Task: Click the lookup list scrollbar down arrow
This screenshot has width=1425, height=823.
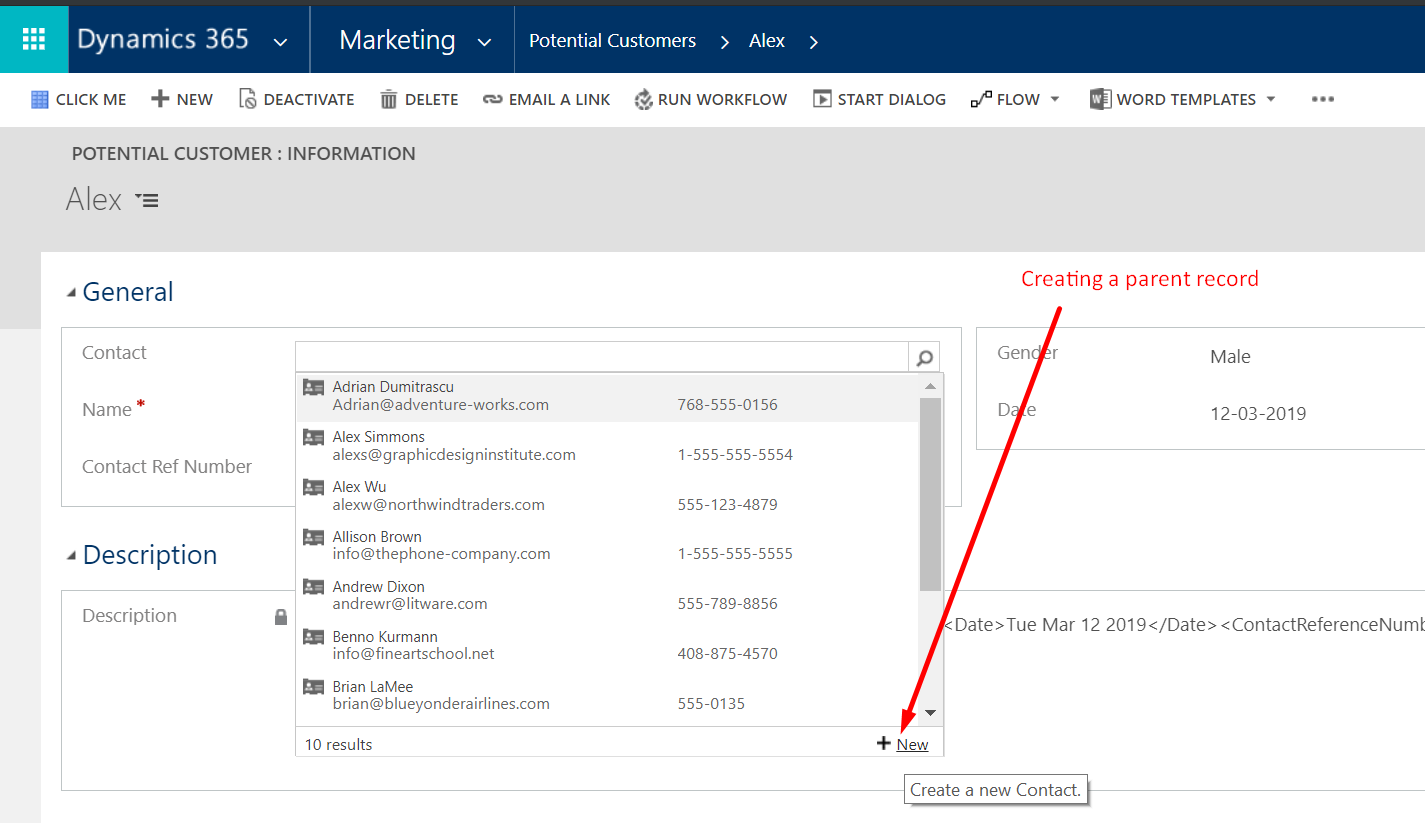Action: pyautogui.click(x=930, y=713)
